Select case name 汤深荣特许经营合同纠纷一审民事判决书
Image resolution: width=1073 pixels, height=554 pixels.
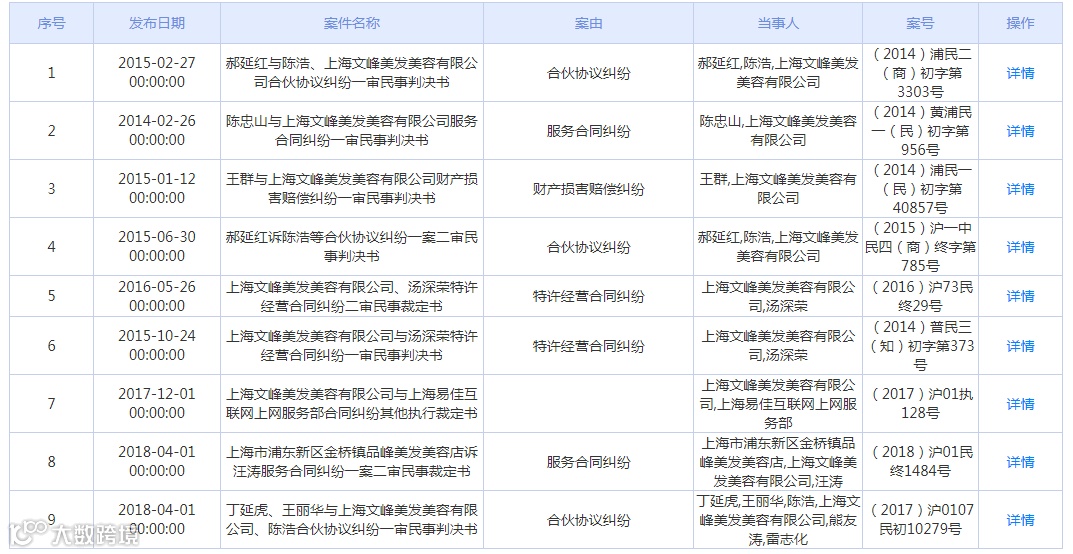(x=352, y=345)
